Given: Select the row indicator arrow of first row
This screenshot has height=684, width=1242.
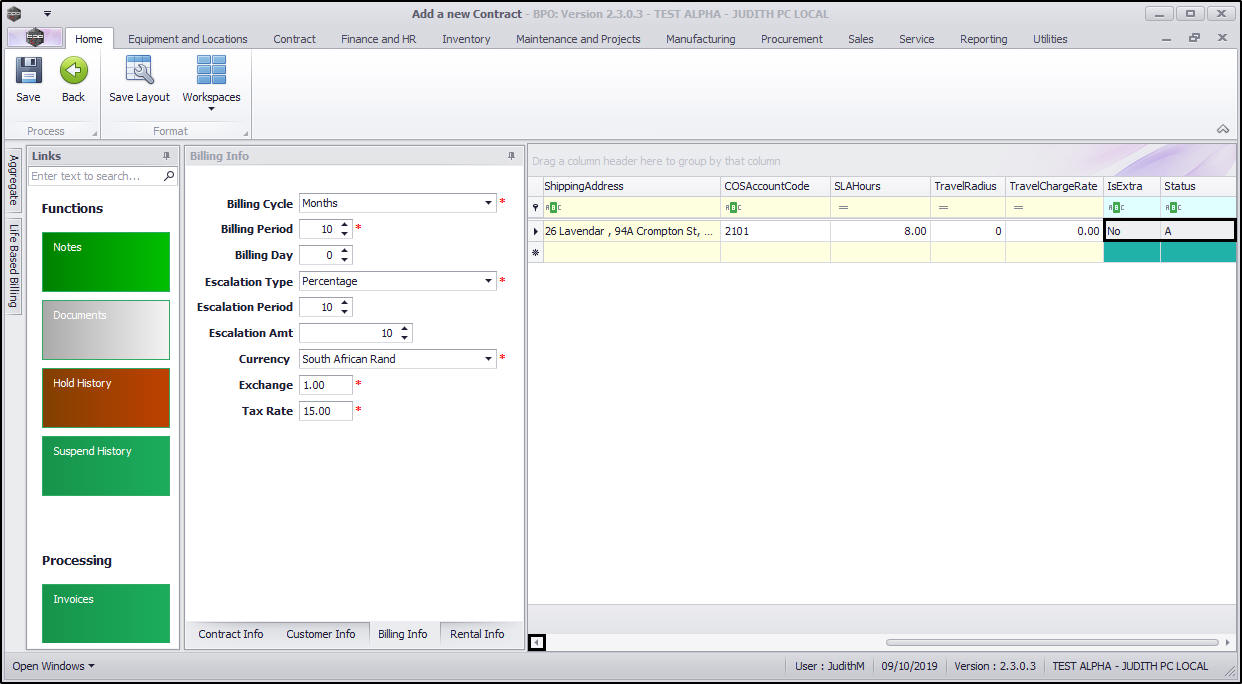Looking at the screenshot, I should tap(535, 231).
